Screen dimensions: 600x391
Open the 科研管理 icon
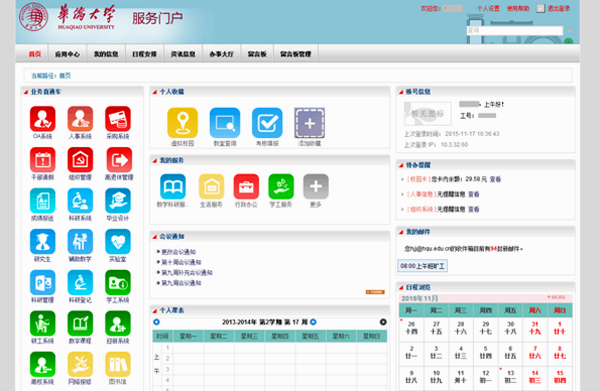point(42,283)
